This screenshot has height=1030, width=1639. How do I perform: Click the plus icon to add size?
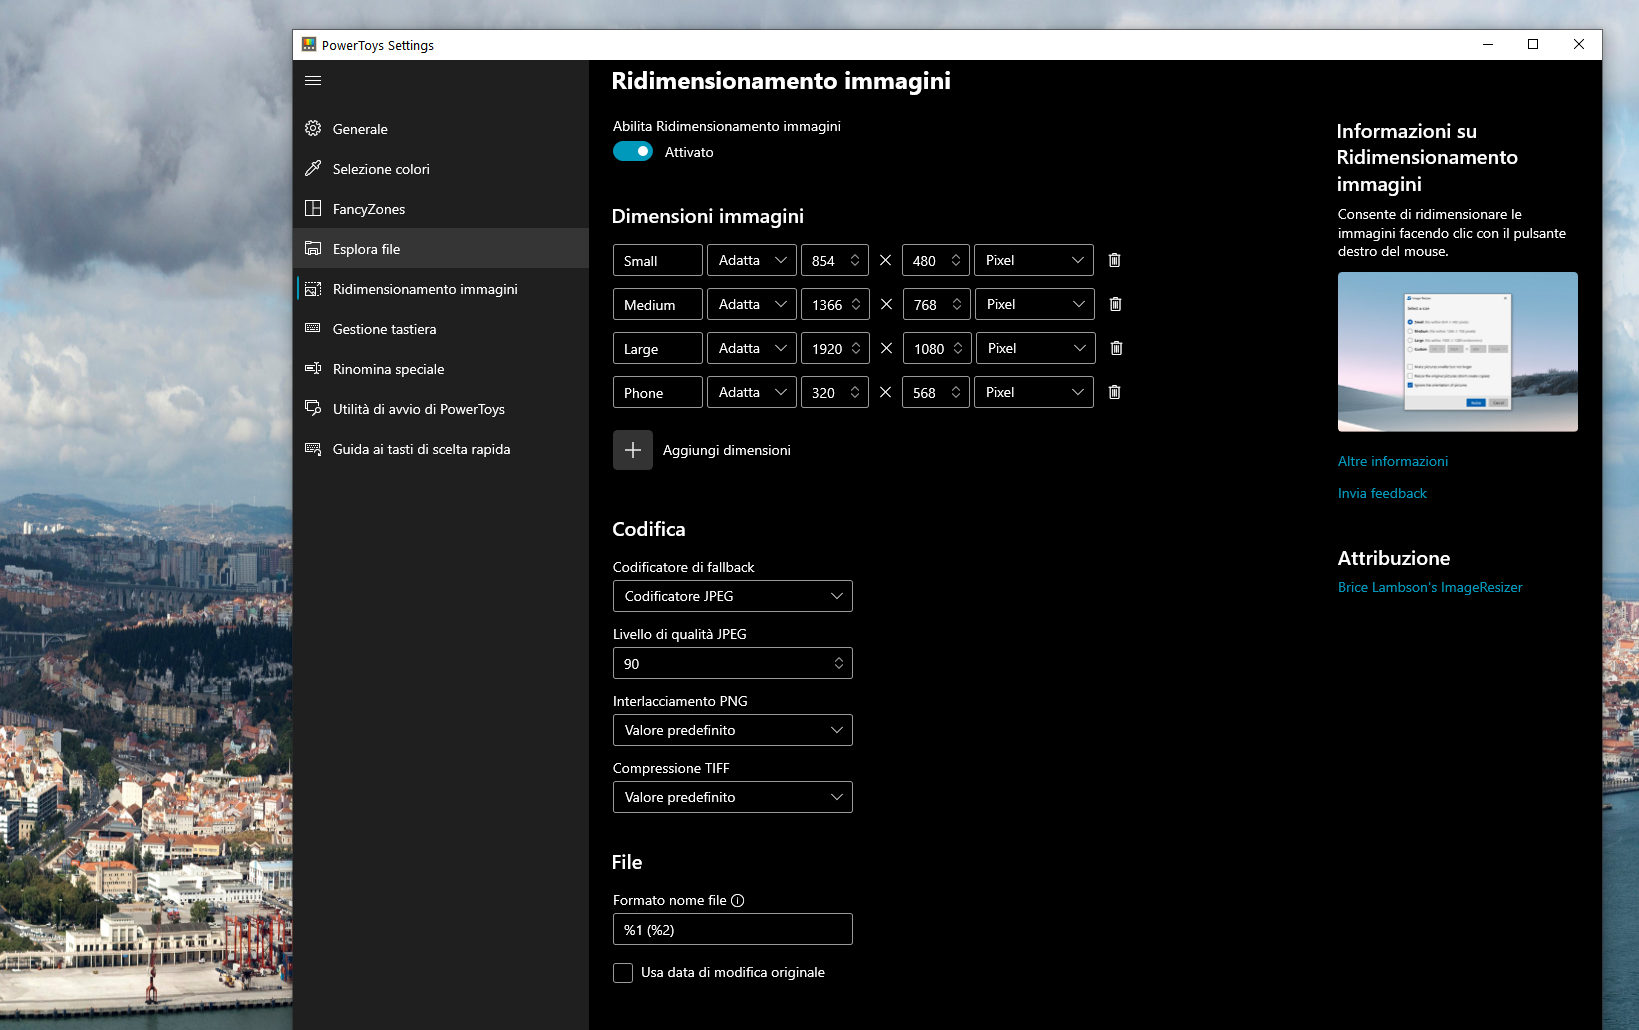coord(633,450)
